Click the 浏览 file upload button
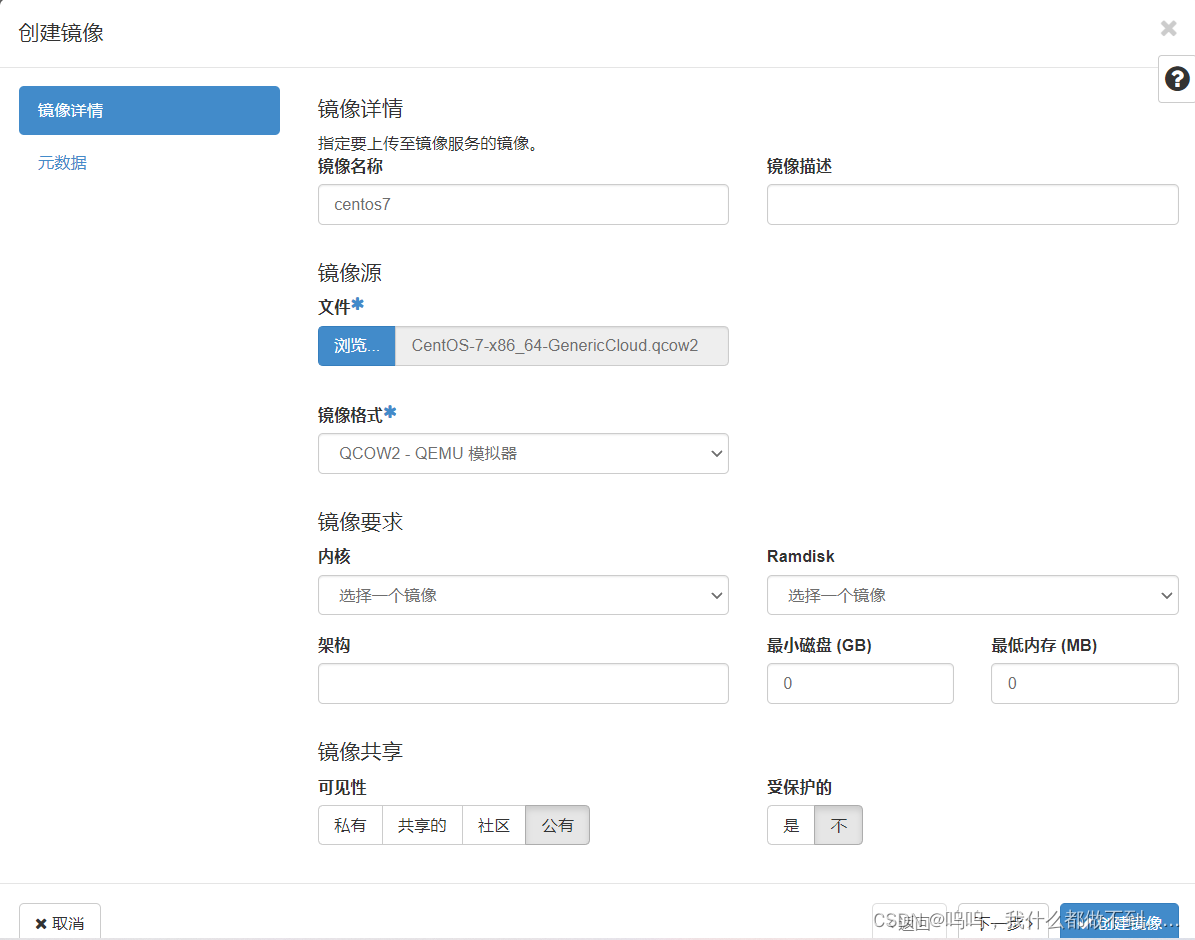The width and height of the screenshot is (1195, 940). 356,345
